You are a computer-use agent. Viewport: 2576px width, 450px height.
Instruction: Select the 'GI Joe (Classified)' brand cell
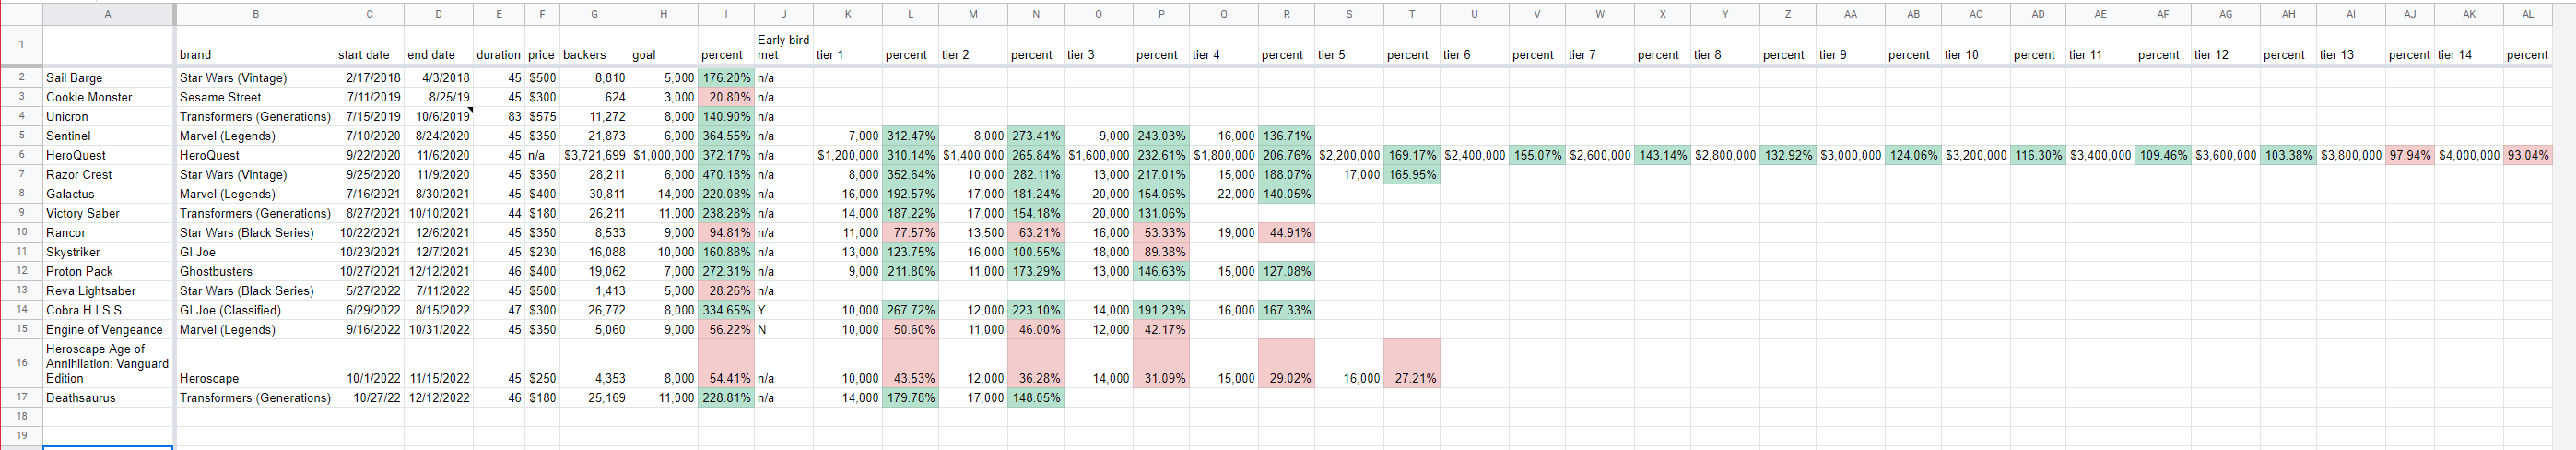pyautogui.click(x=255, y=310)
